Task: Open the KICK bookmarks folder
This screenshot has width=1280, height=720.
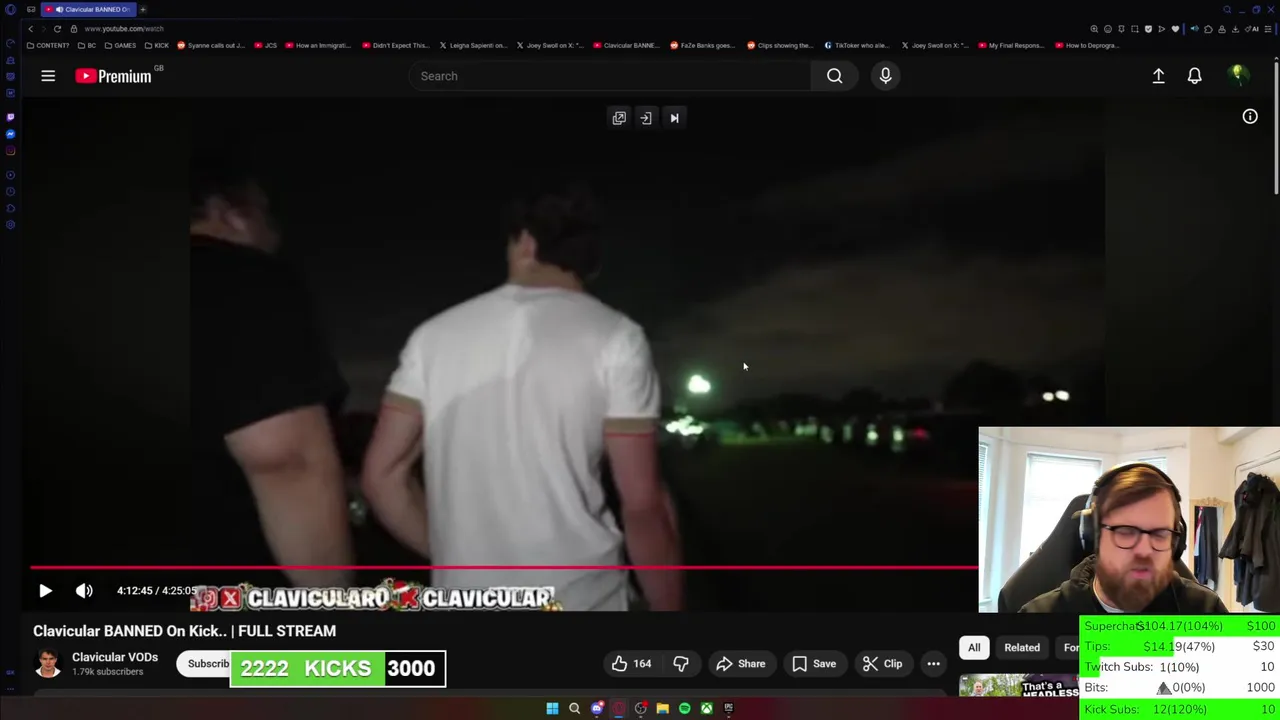Action: coord(157,45)
